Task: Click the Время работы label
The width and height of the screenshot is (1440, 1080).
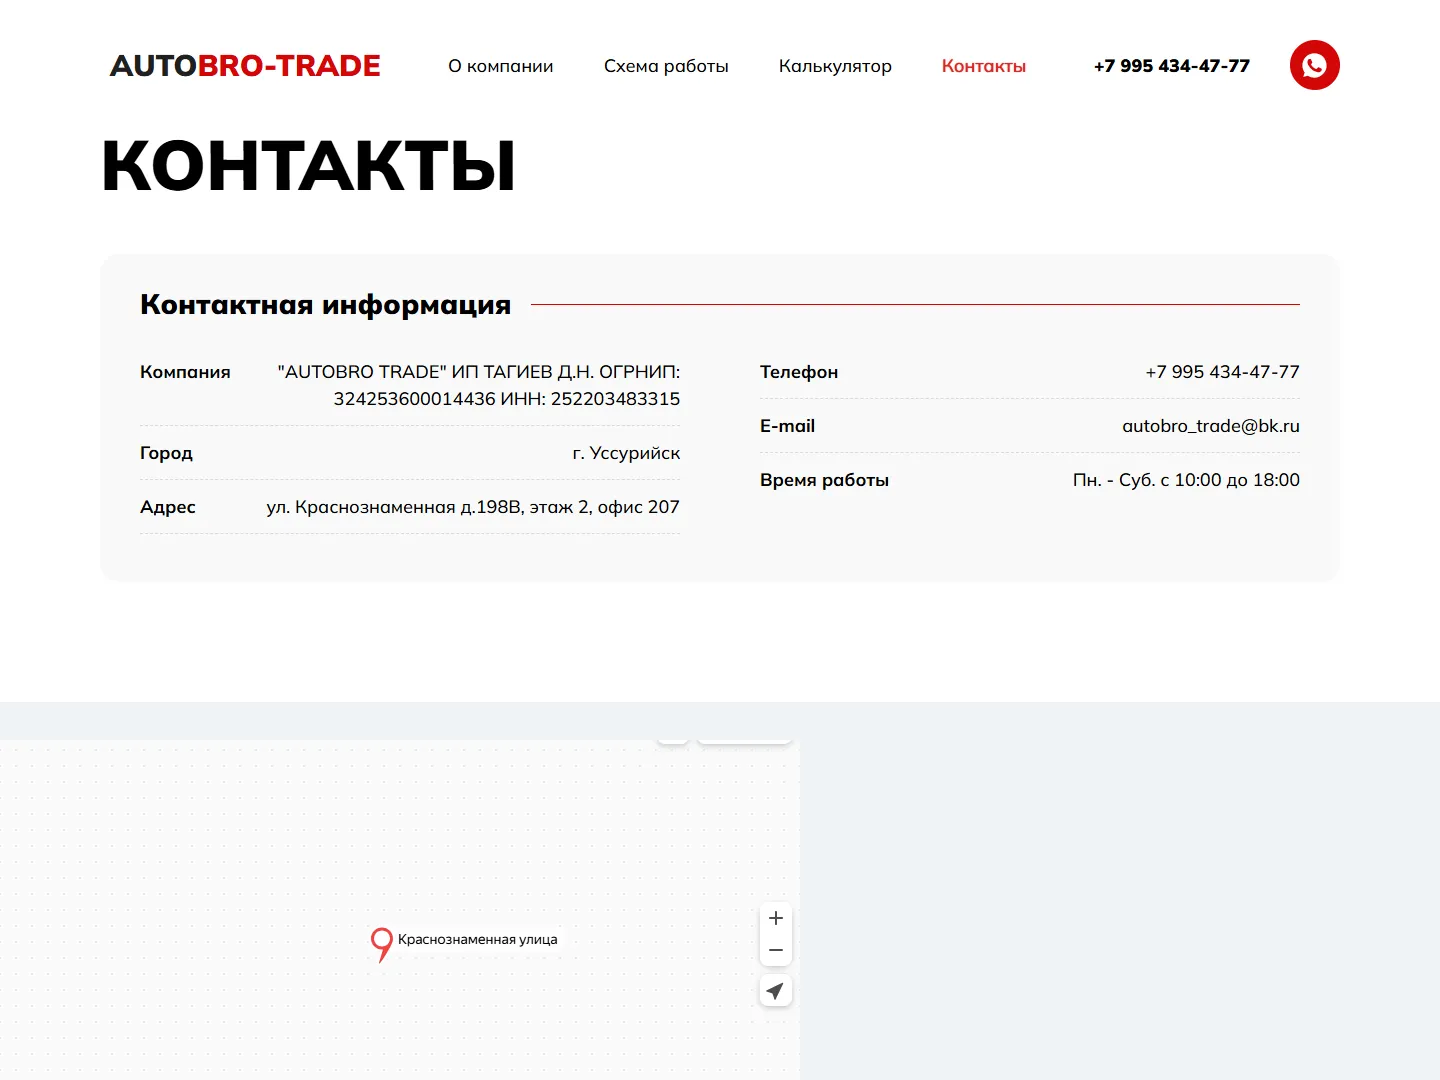Action: click(x=824, y=480)
